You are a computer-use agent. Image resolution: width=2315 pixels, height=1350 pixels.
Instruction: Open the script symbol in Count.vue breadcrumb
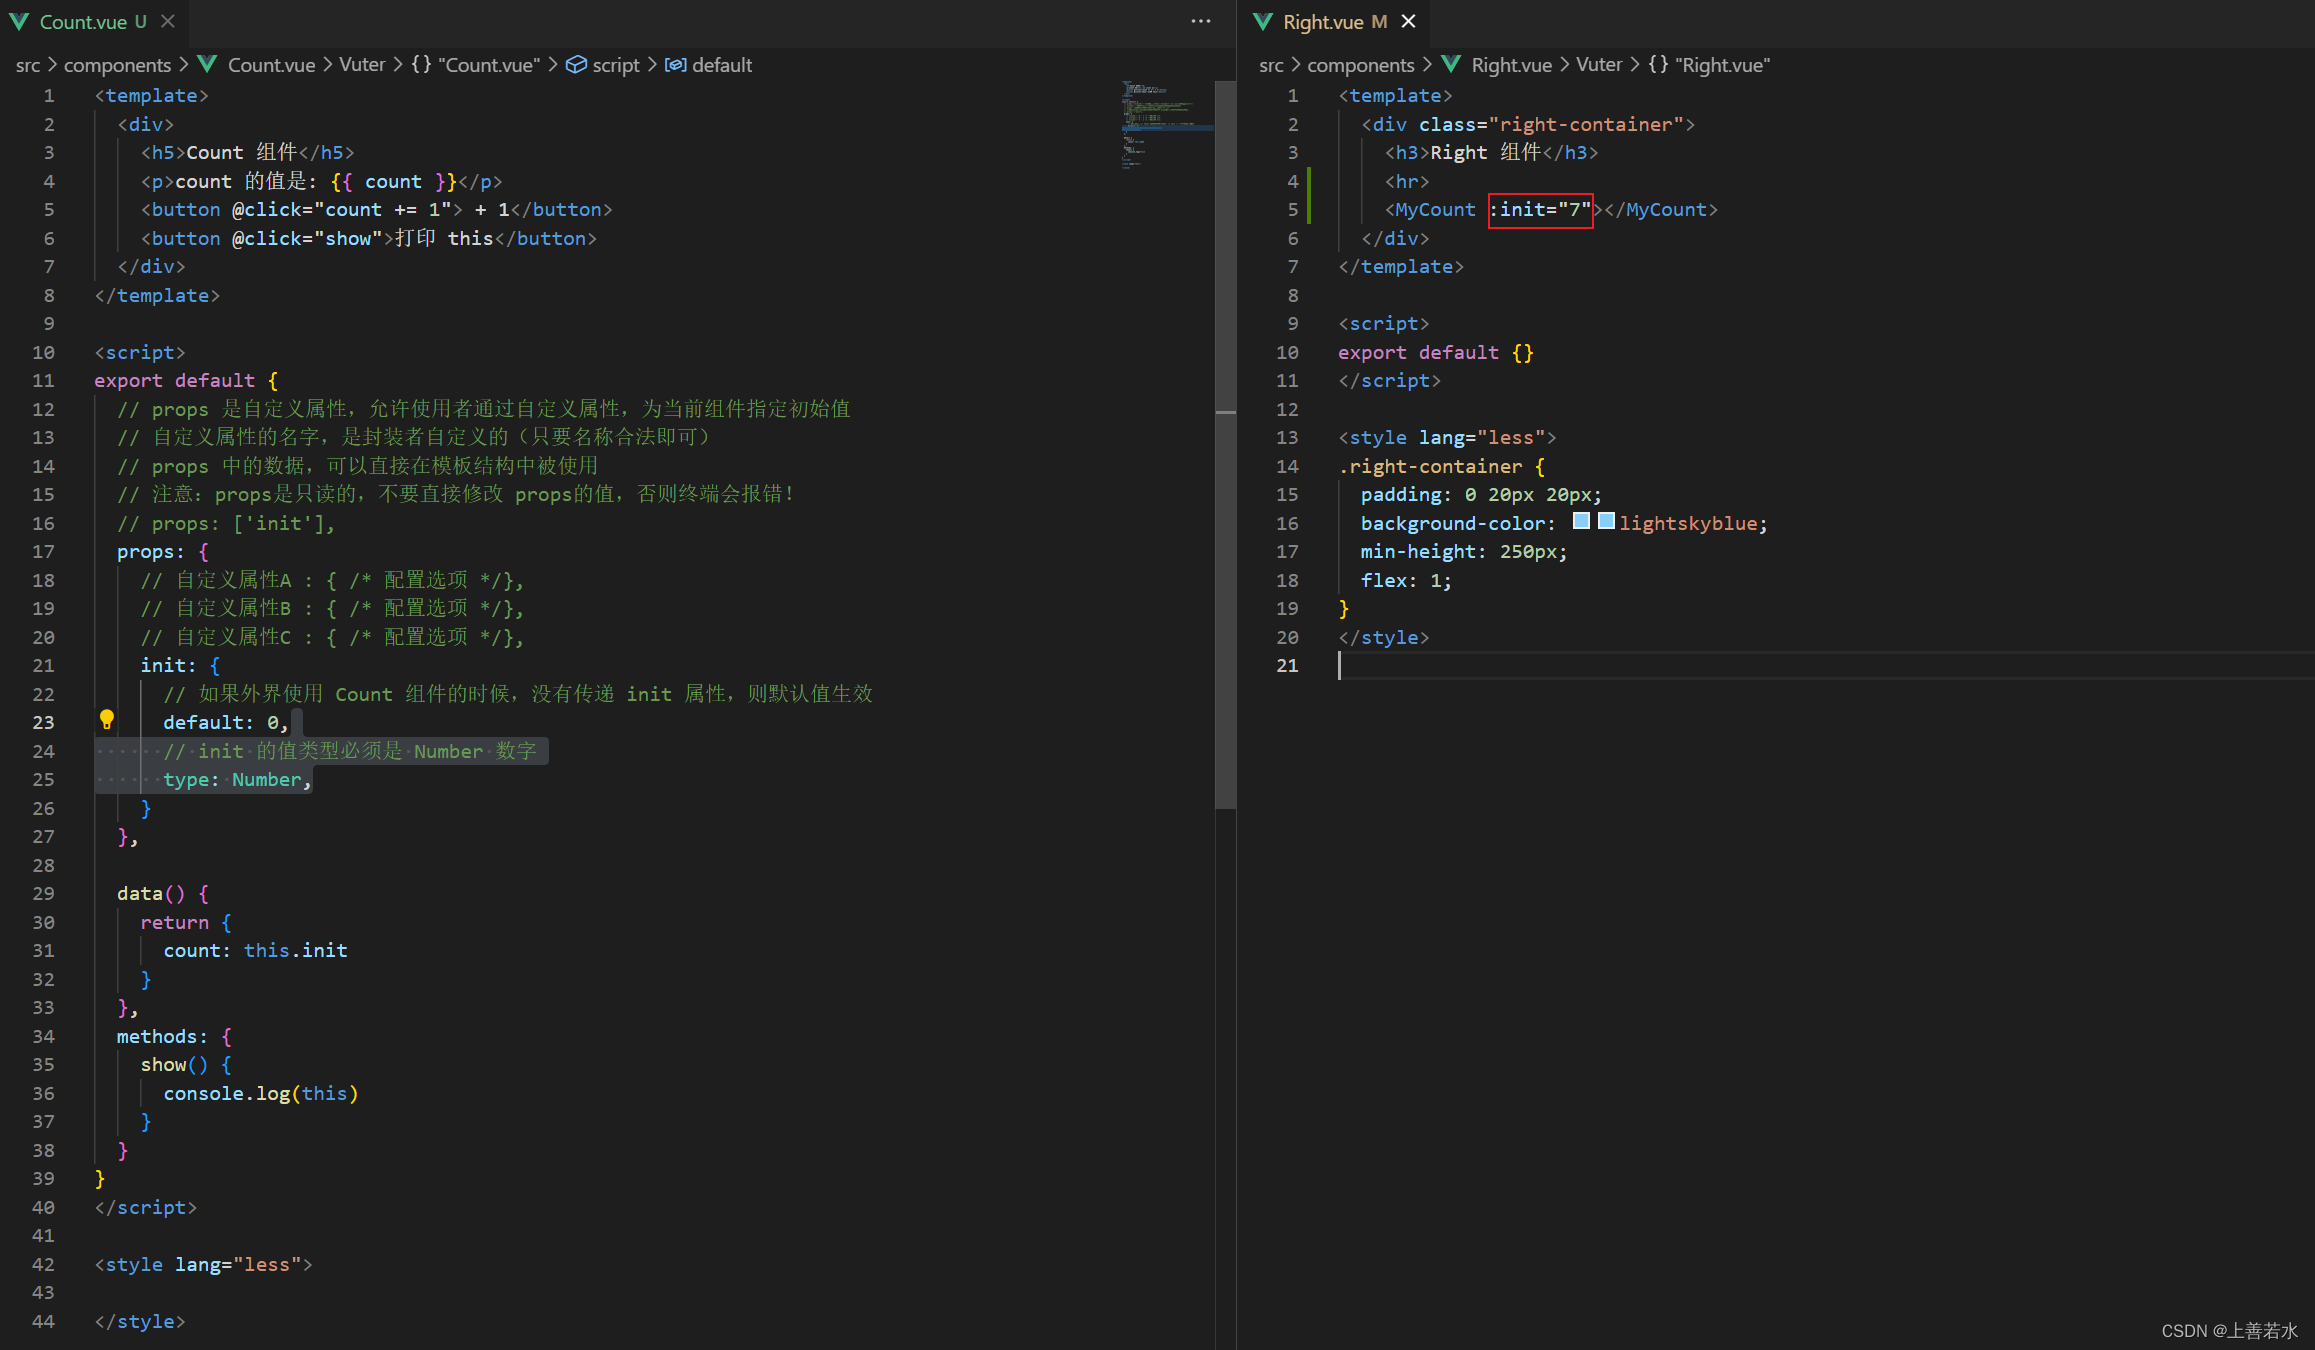pos(603,65)
